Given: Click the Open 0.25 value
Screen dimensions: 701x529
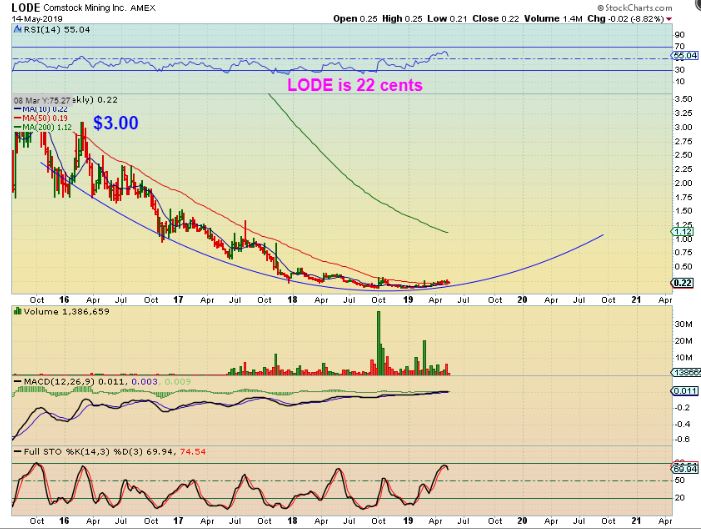Looking at the screenshot, I should 355,19.
